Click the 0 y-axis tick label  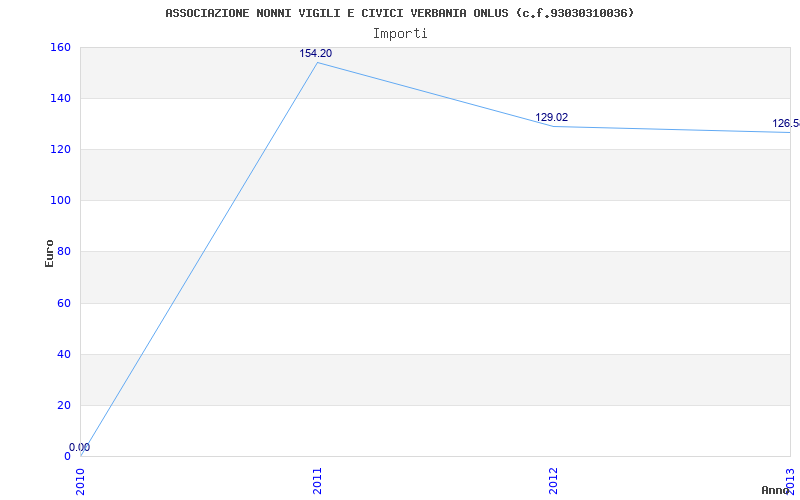[x=67, y=457]
